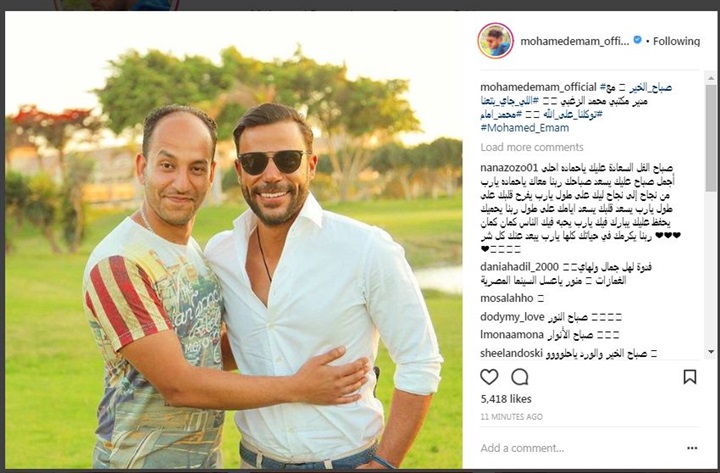
Task: Save the post with the bookmark icon
Action: [690, 377]
